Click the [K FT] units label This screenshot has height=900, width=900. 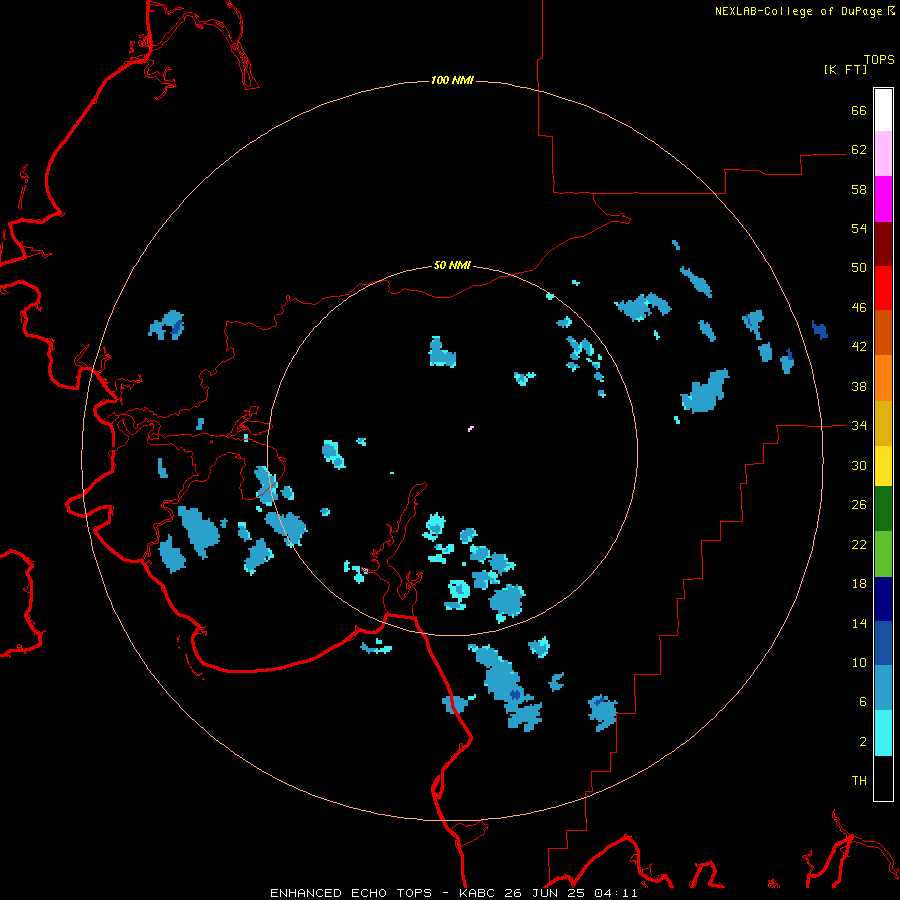(x=845, y=69)
